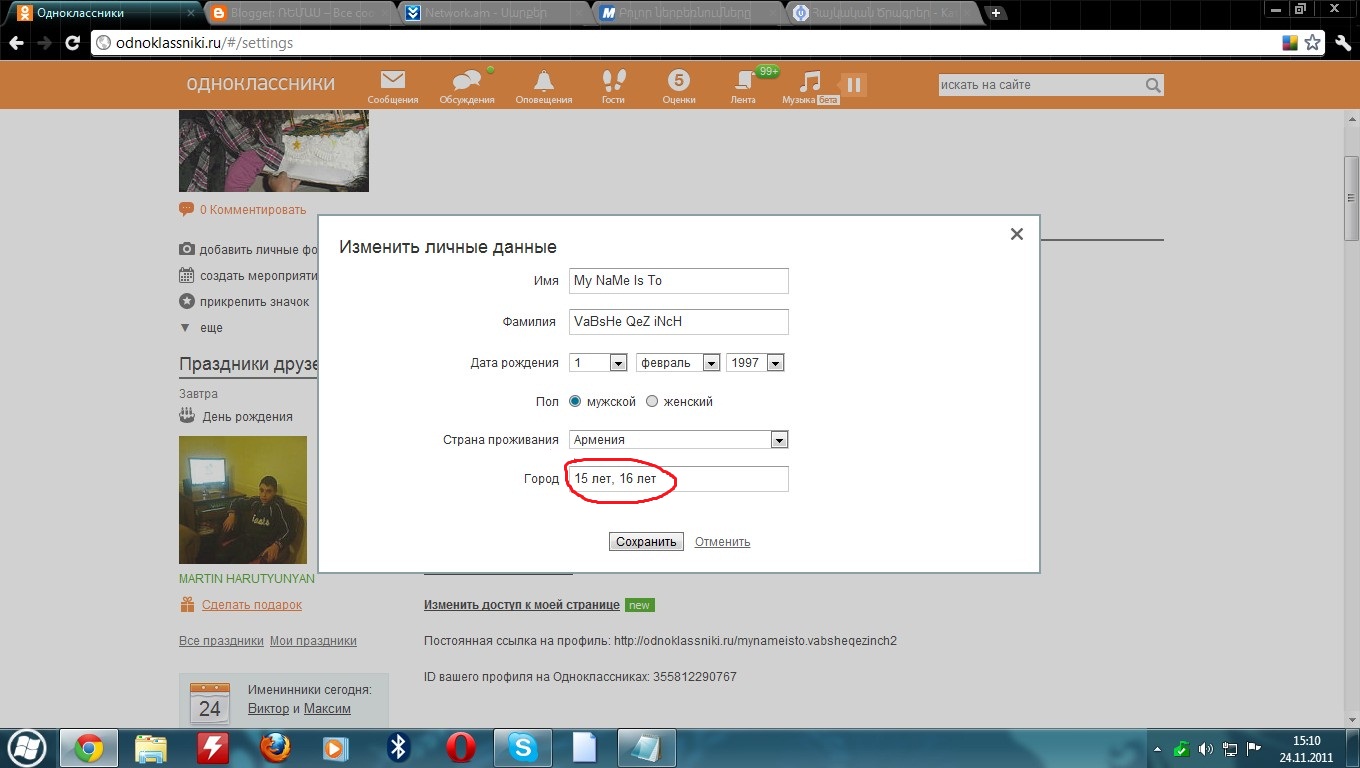This screenshot has width=1360, height=768.
Task: Open the birth year 1997 dropdown
Action: coord(755,363)
